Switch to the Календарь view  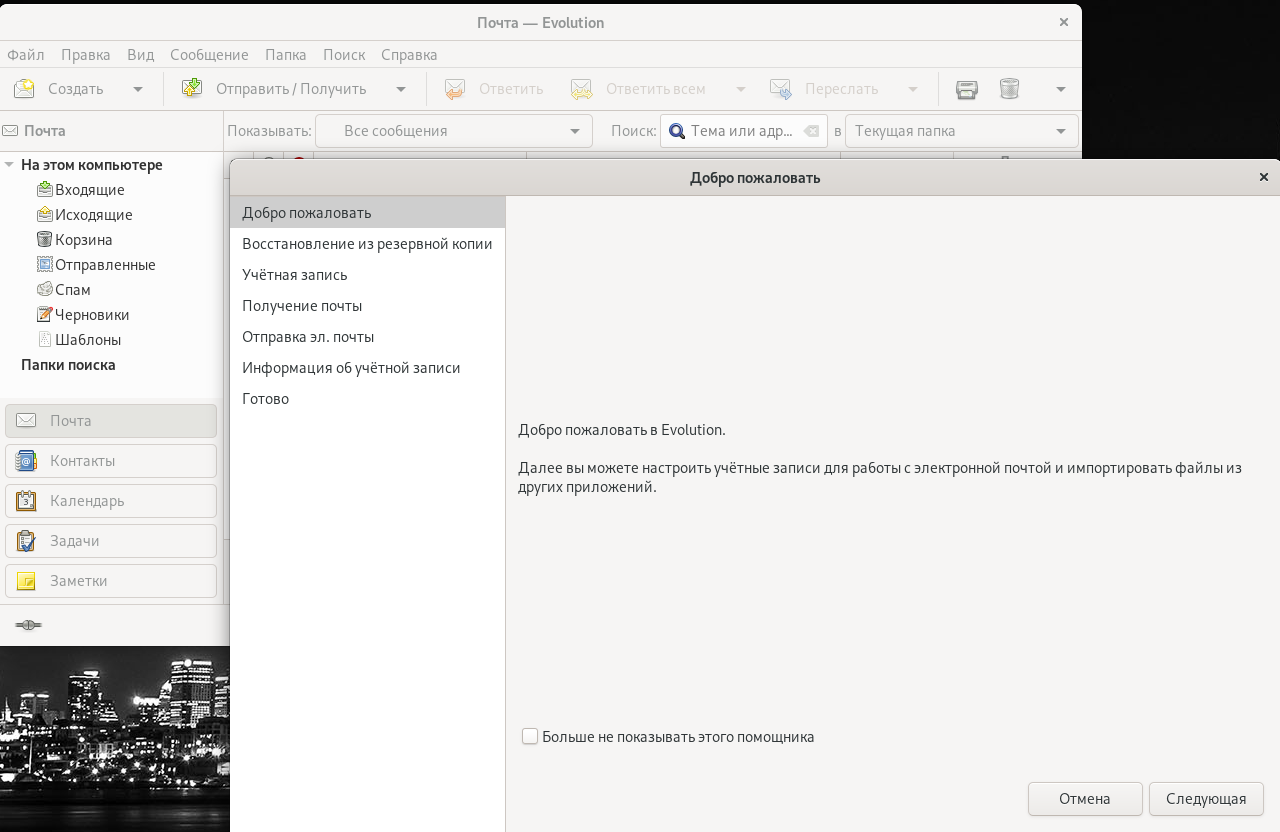pyautogui.click(x=111, y=501)
